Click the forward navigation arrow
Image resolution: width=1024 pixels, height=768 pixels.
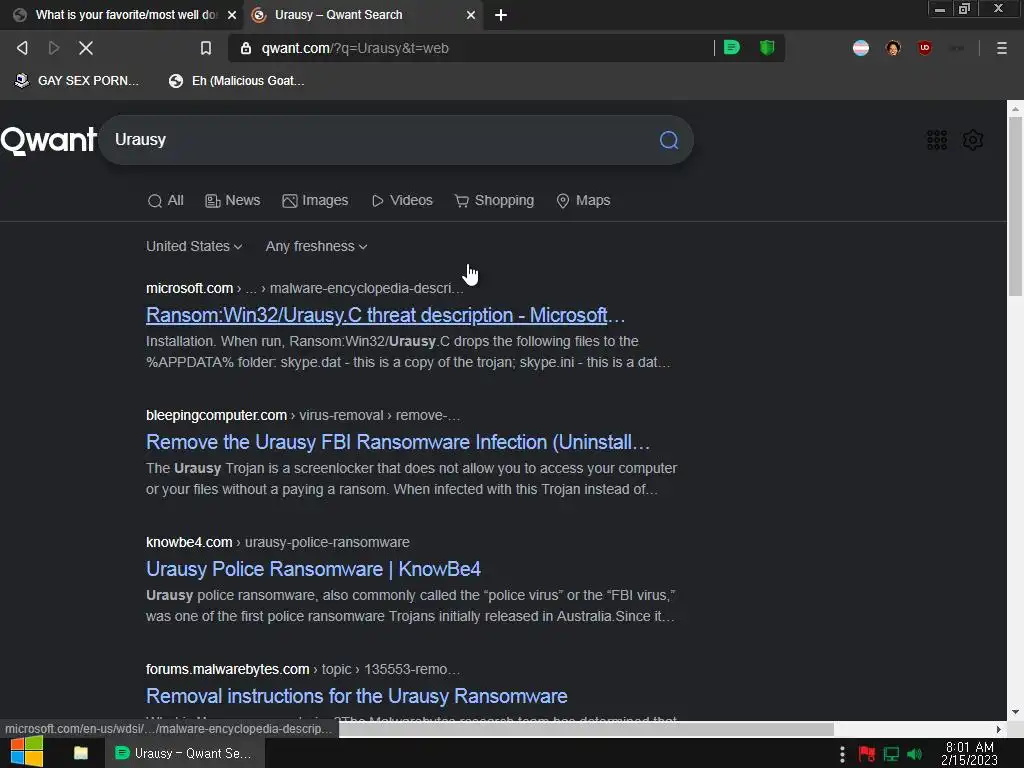click(x=54, y=48)
